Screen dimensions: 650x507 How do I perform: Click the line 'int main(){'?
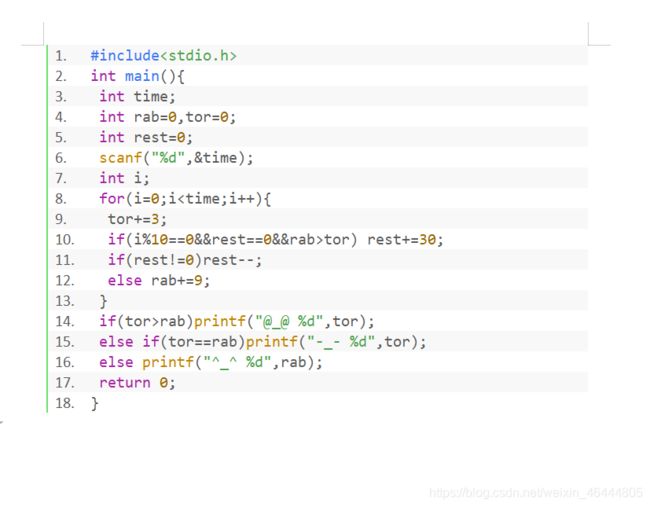pyautogui.click(x=138, y=76)
